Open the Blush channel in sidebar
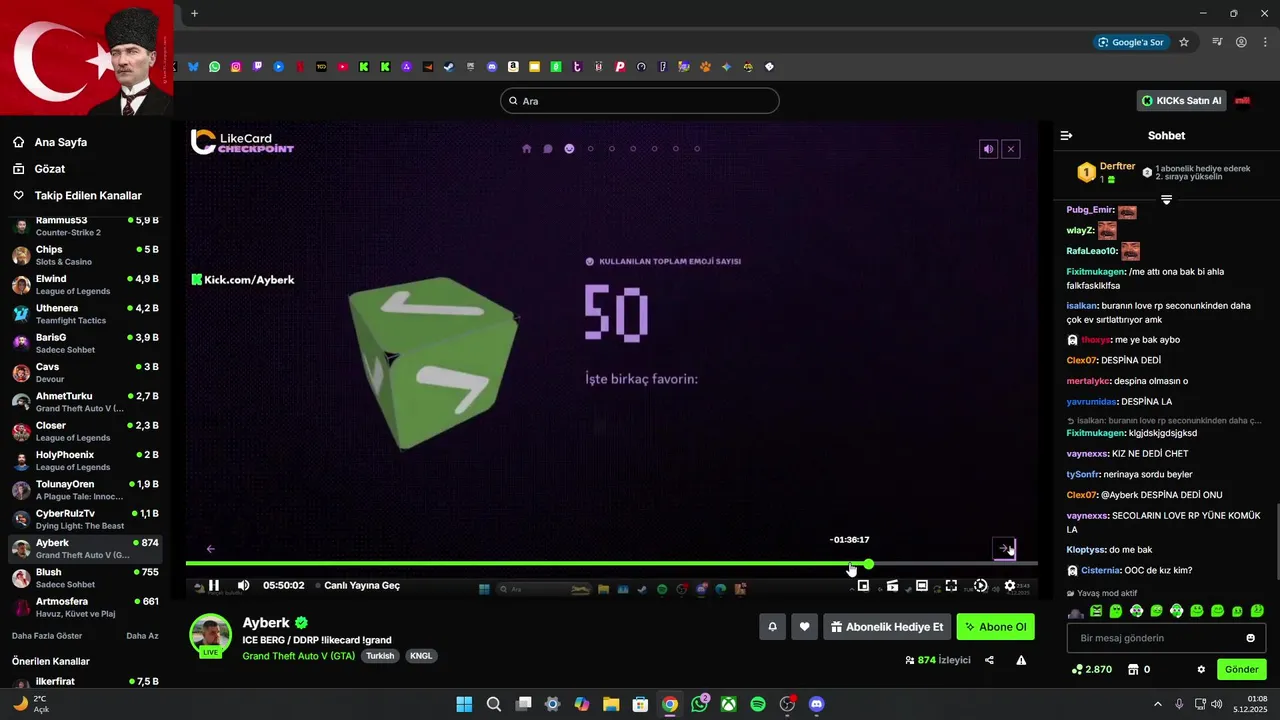The width and height of the screenshot is (1280, 720). pos(85,578)
